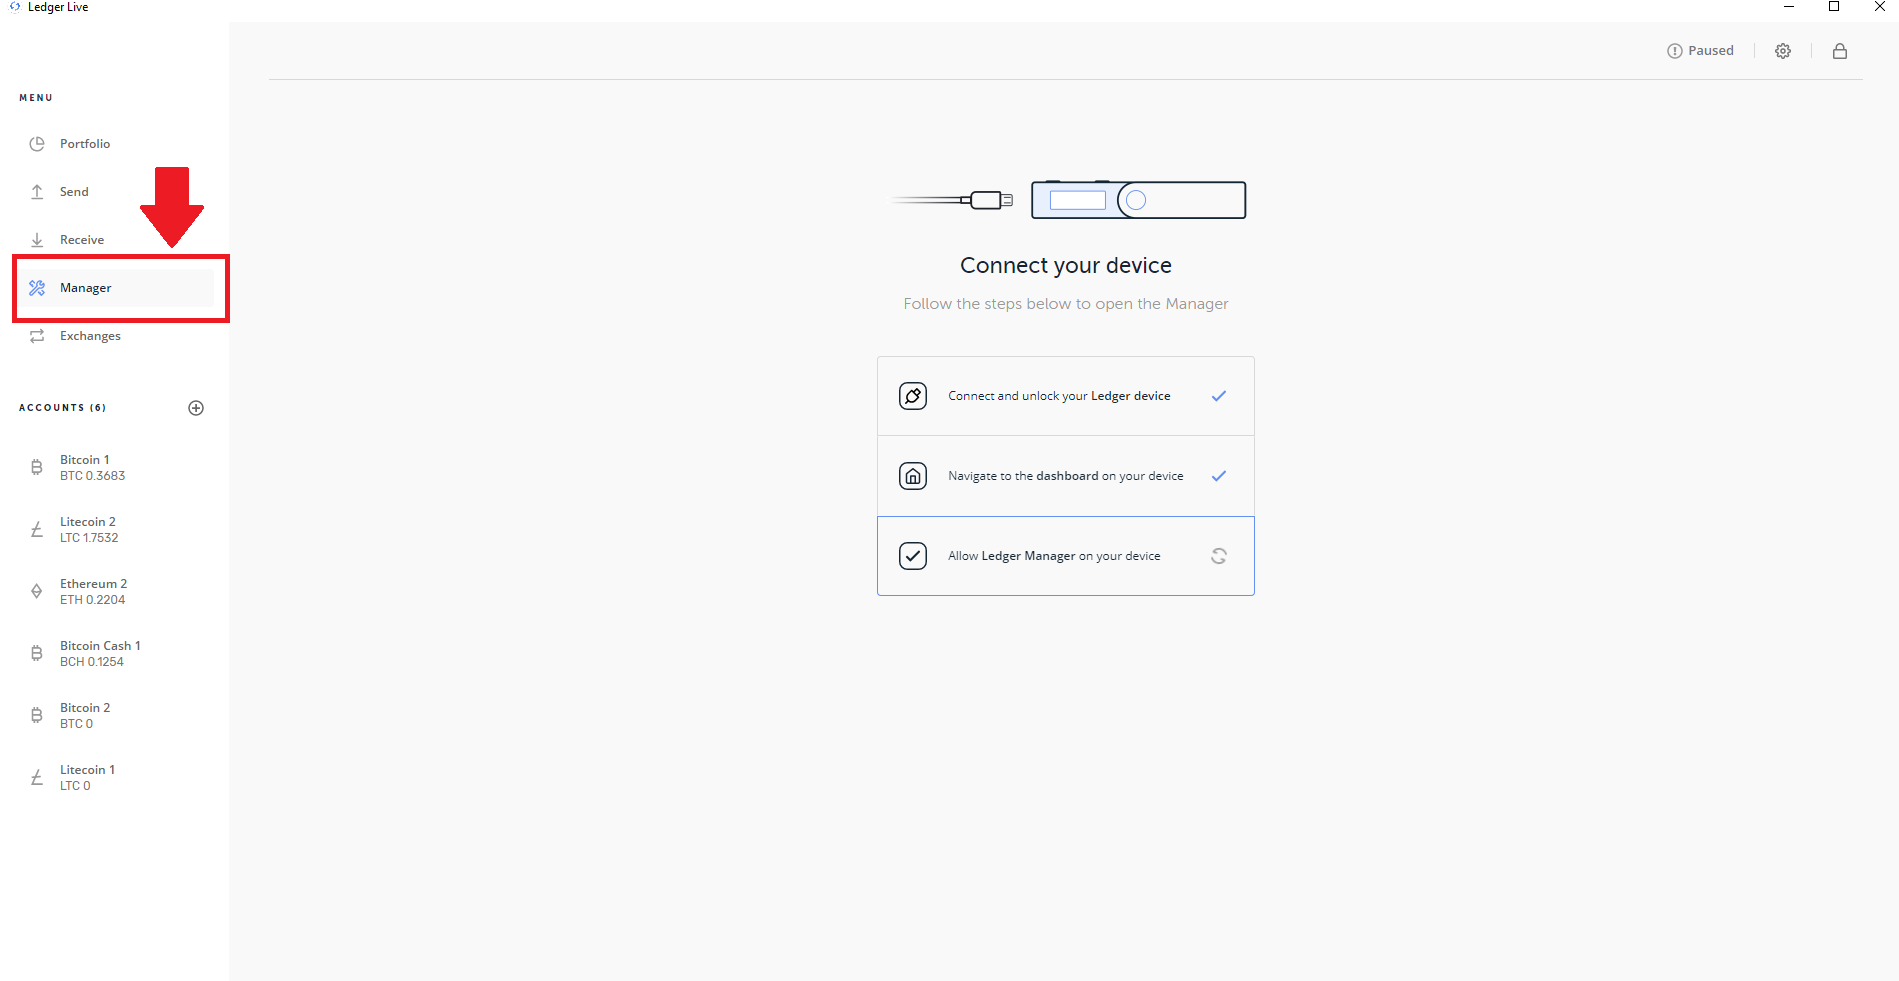The image size is (1899, 981).
Task: Click the Paused warning circle icon
Action: 1675,51
